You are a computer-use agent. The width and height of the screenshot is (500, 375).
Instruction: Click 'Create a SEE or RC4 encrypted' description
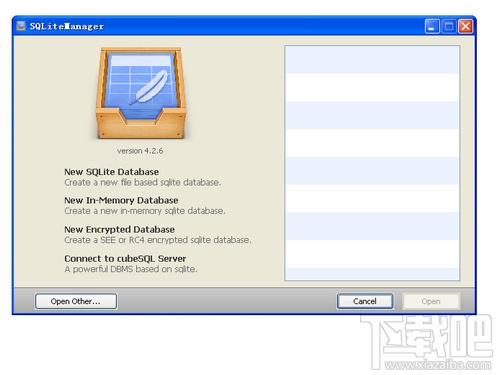(158, 240)
